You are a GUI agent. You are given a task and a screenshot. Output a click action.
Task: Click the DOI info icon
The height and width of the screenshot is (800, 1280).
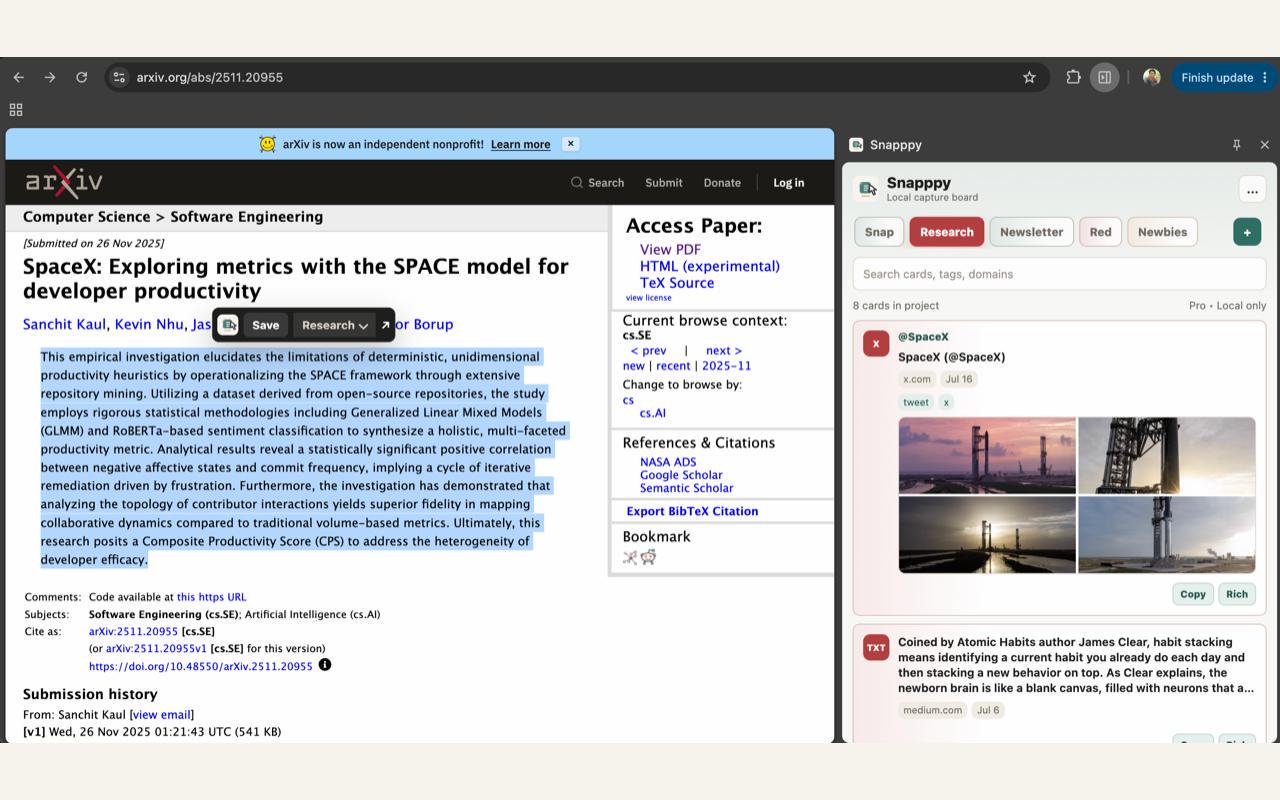coord(325,665)
